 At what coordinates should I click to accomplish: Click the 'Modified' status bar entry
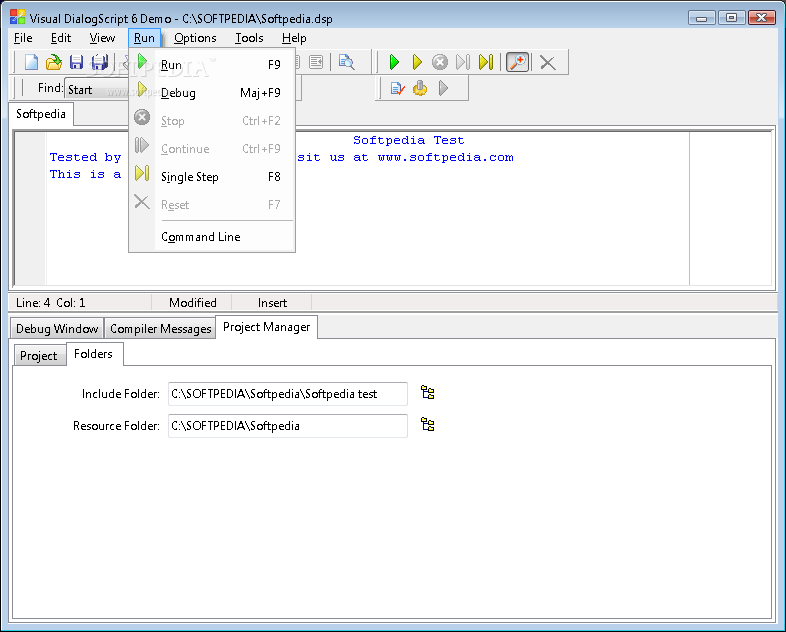(x=192, y=303)
